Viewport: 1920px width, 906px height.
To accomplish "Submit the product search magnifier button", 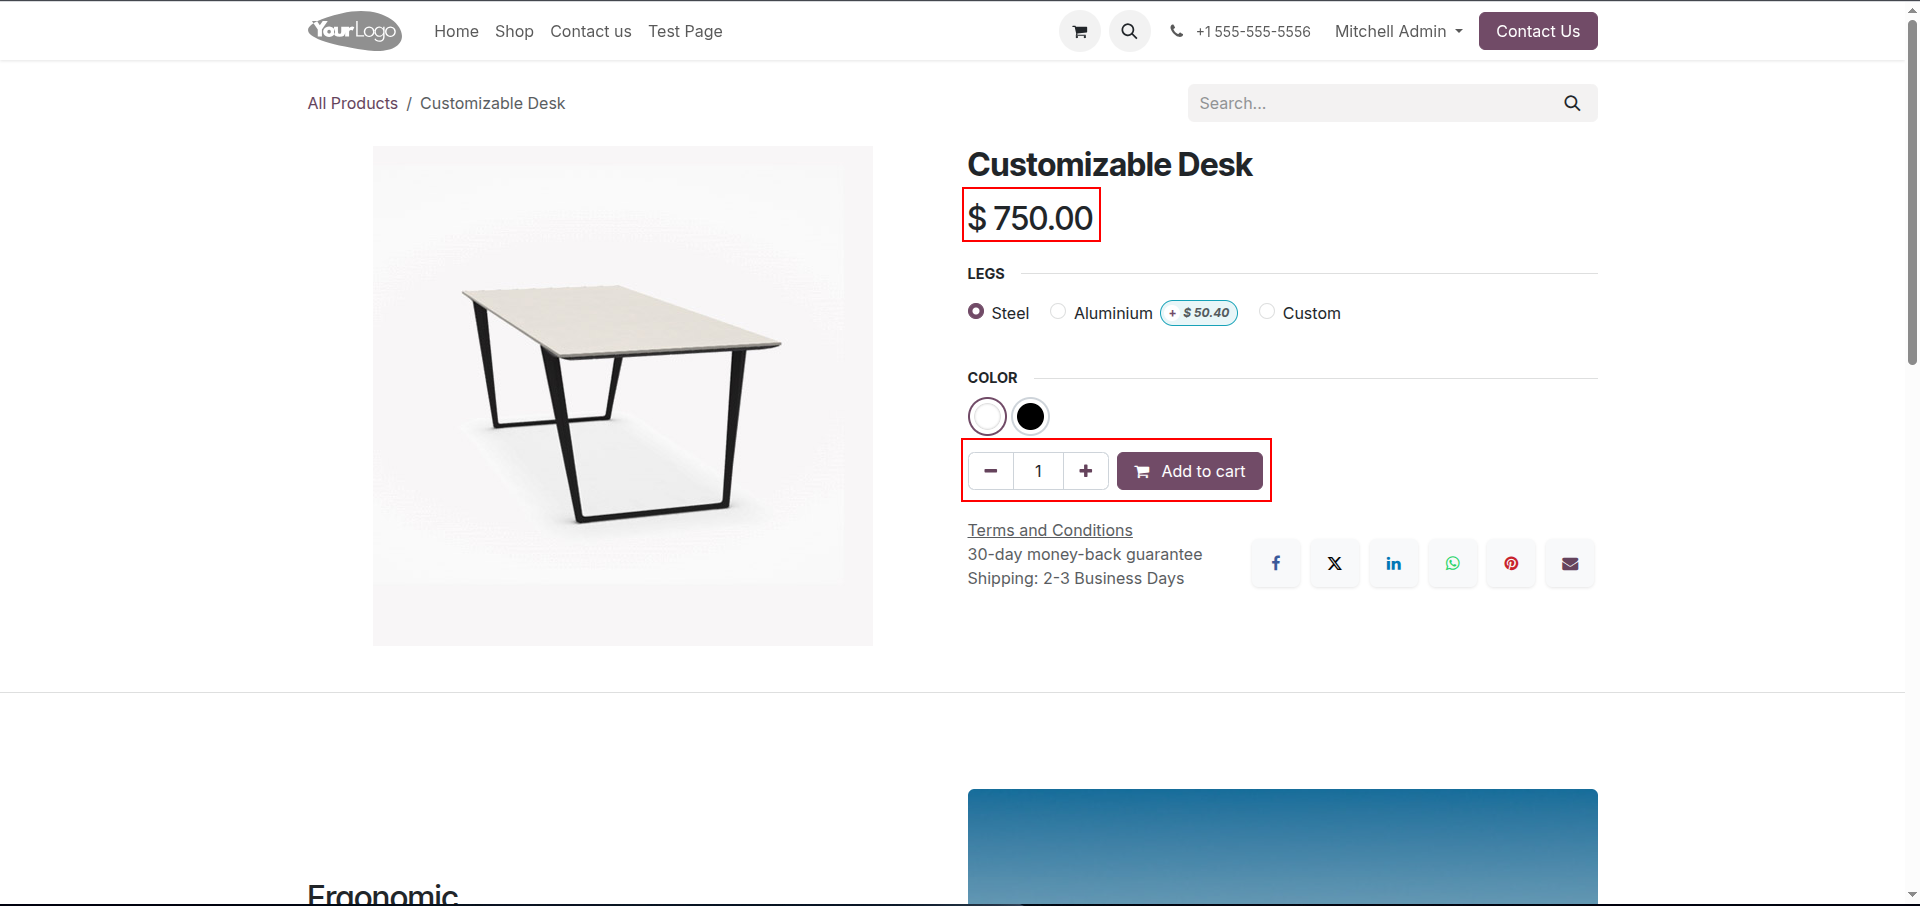I will click(1572, 103).
